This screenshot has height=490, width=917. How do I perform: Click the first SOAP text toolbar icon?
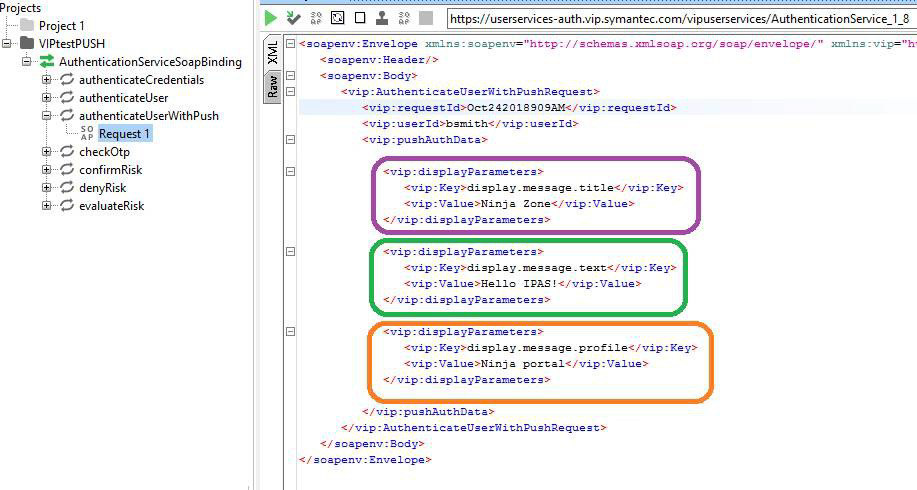tap(316, 18)
